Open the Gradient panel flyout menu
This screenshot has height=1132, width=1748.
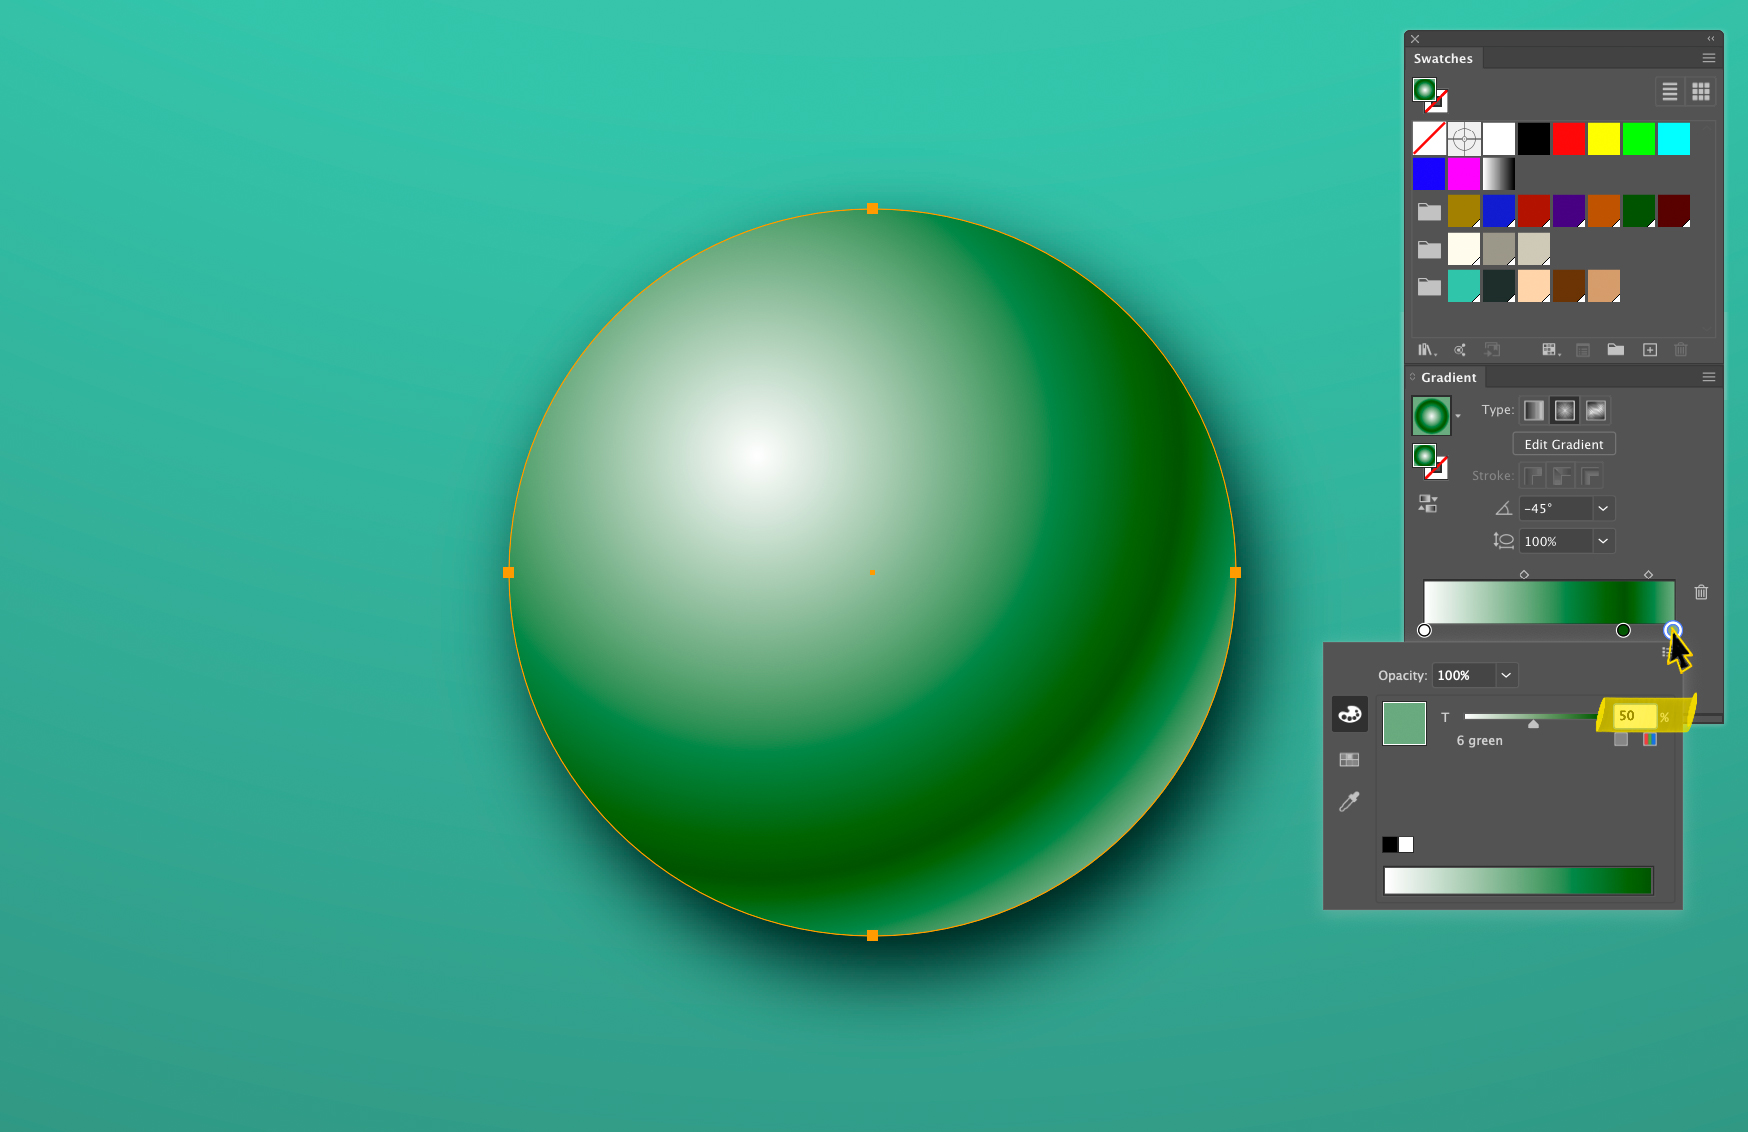click(x=1709, y=377)
